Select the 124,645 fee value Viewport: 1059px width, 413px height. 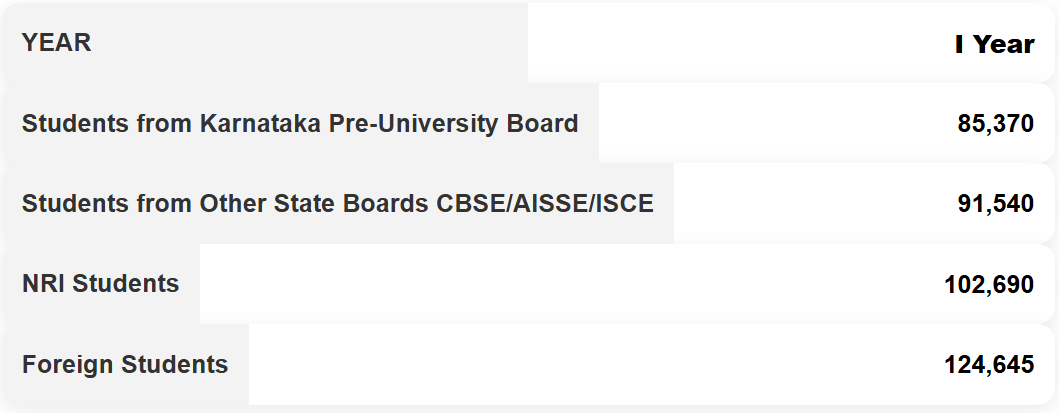click(989, 366)
